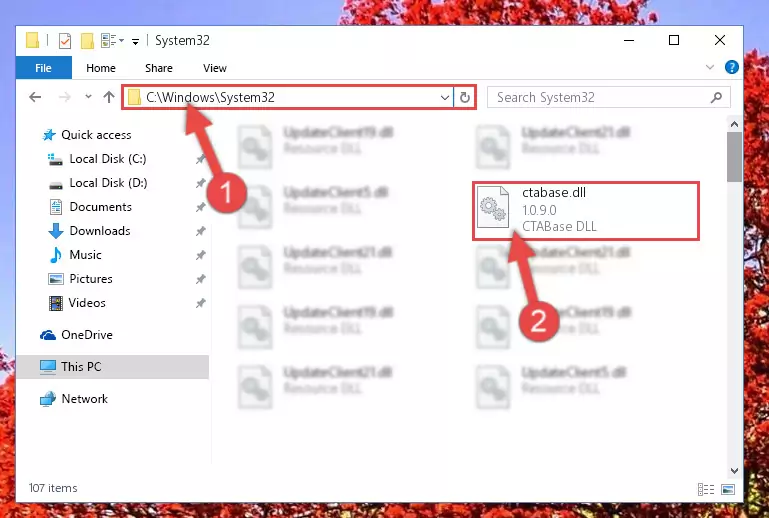Viewport: 769px width, 518px height.
Task: Click the scrollbar up arrow
Action: click(x=734, y=125)
